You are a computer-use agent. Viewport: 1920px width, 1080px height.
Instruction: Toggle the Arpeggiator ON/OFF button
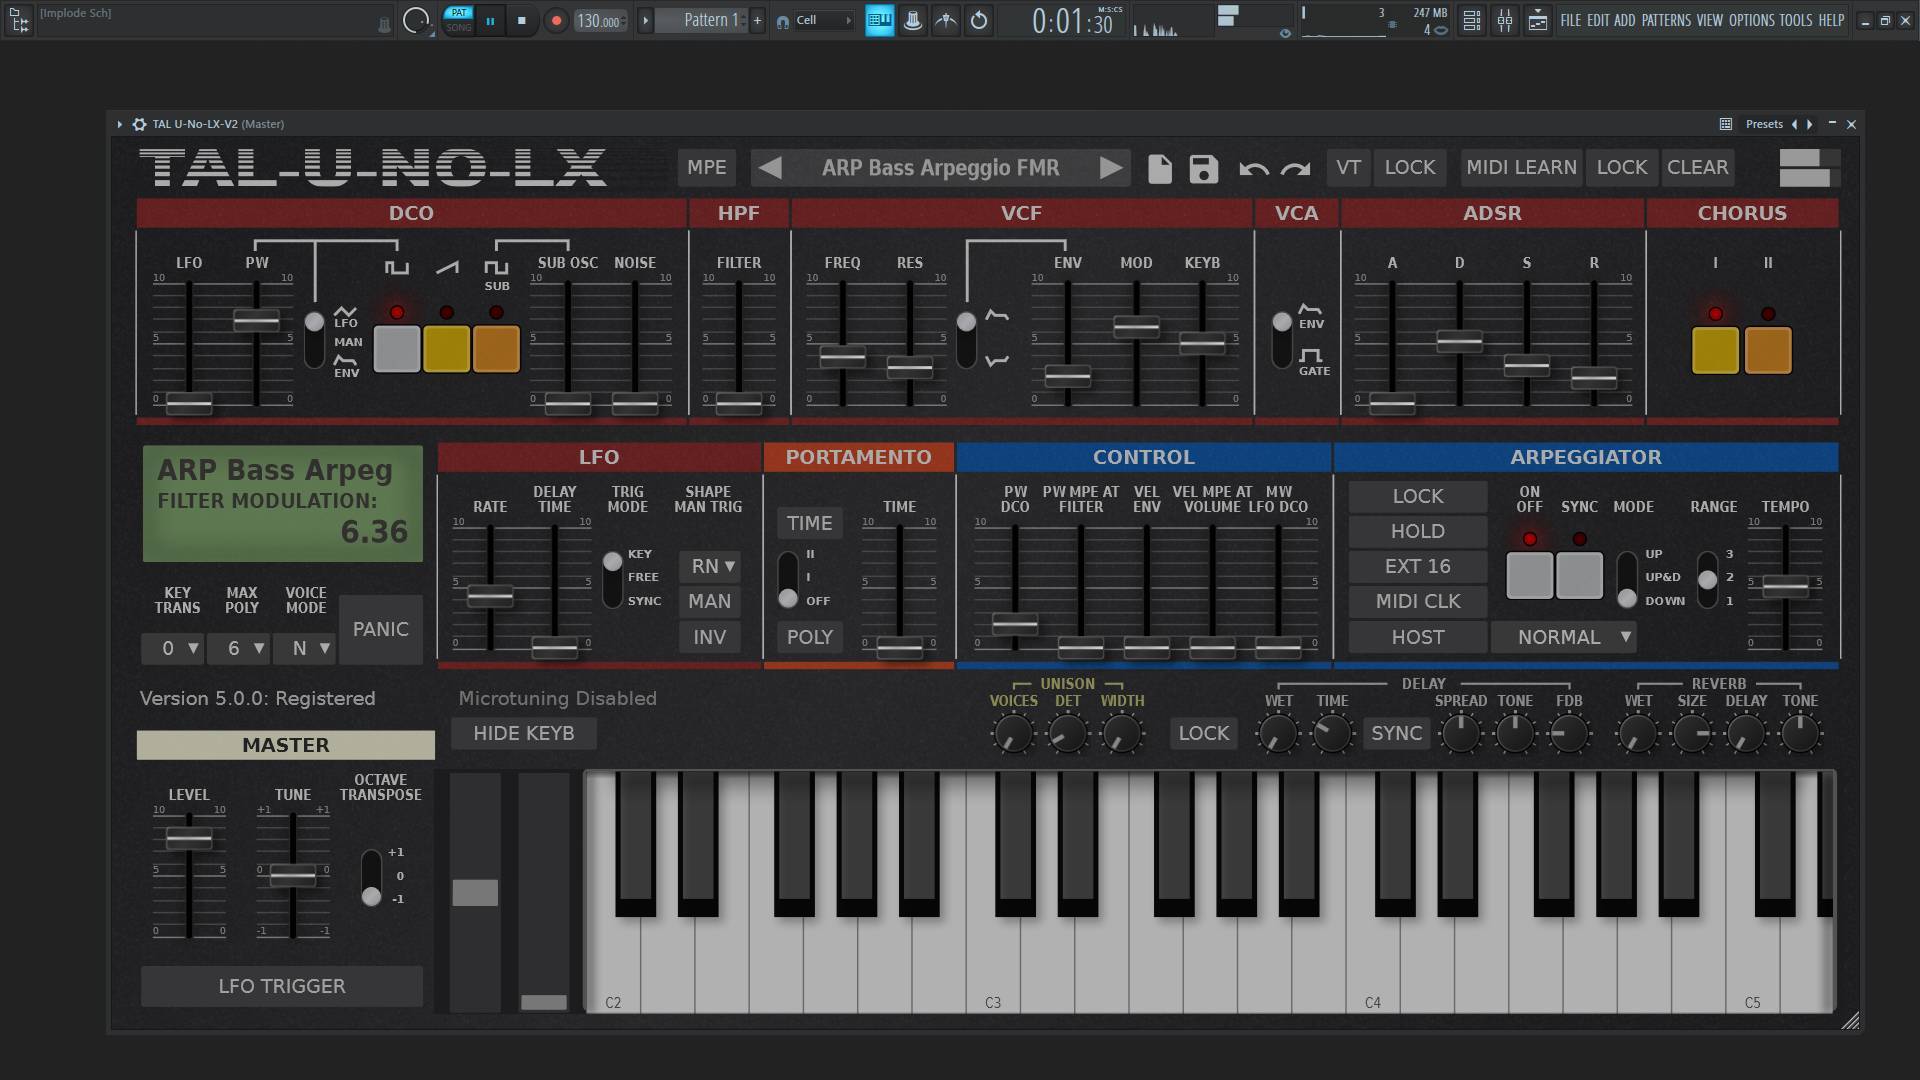coord(1529,576)
